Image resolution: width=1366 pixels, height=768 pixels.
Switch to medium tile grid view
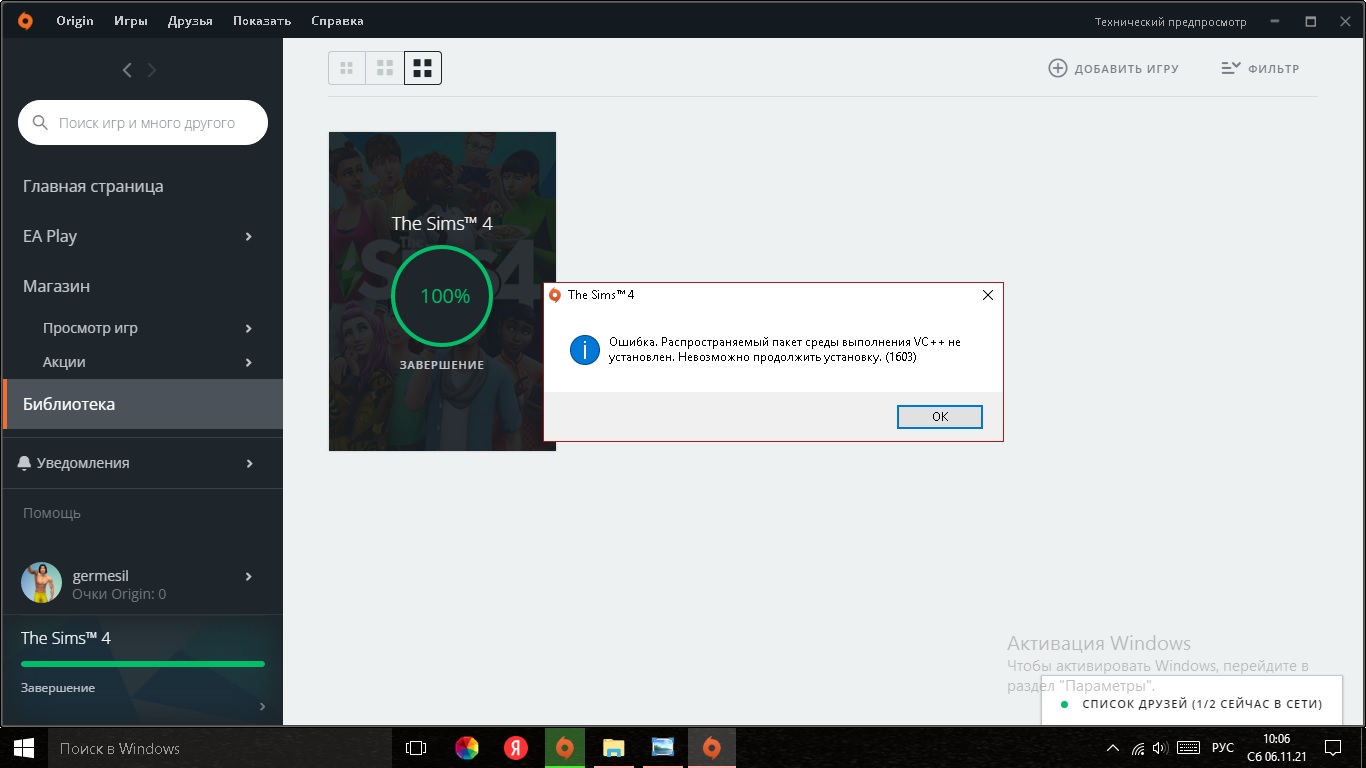point(385,68)
